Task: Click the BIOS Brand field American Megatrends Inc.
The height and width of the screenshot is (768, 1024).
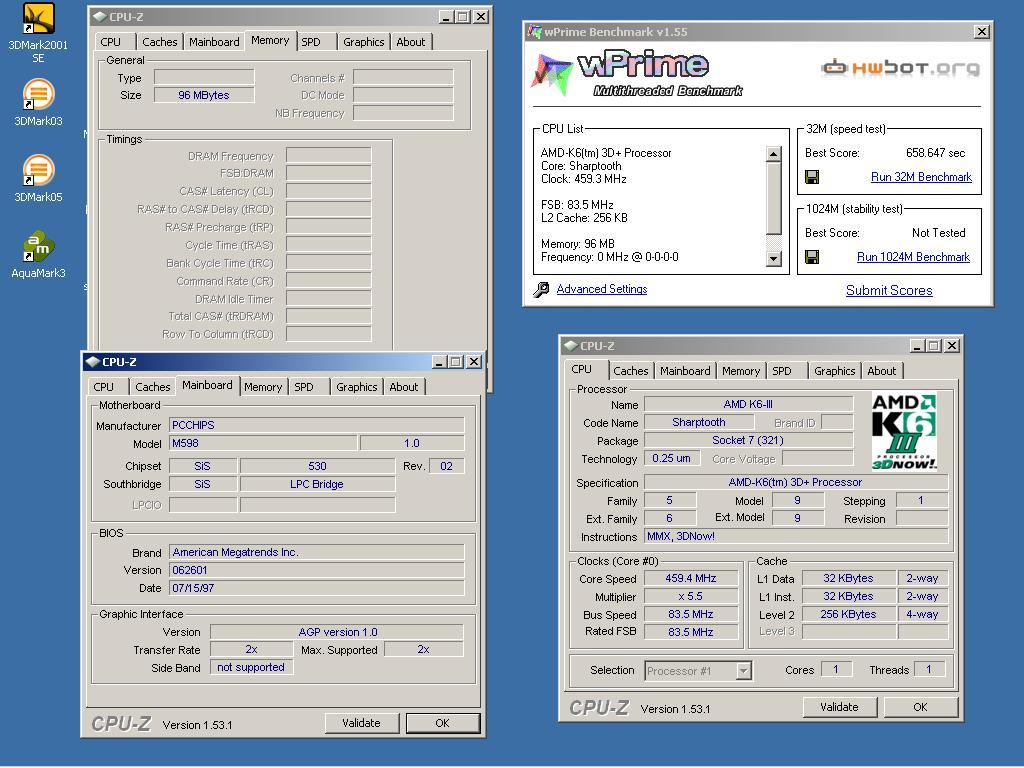Action: click(x=317, y=552)
